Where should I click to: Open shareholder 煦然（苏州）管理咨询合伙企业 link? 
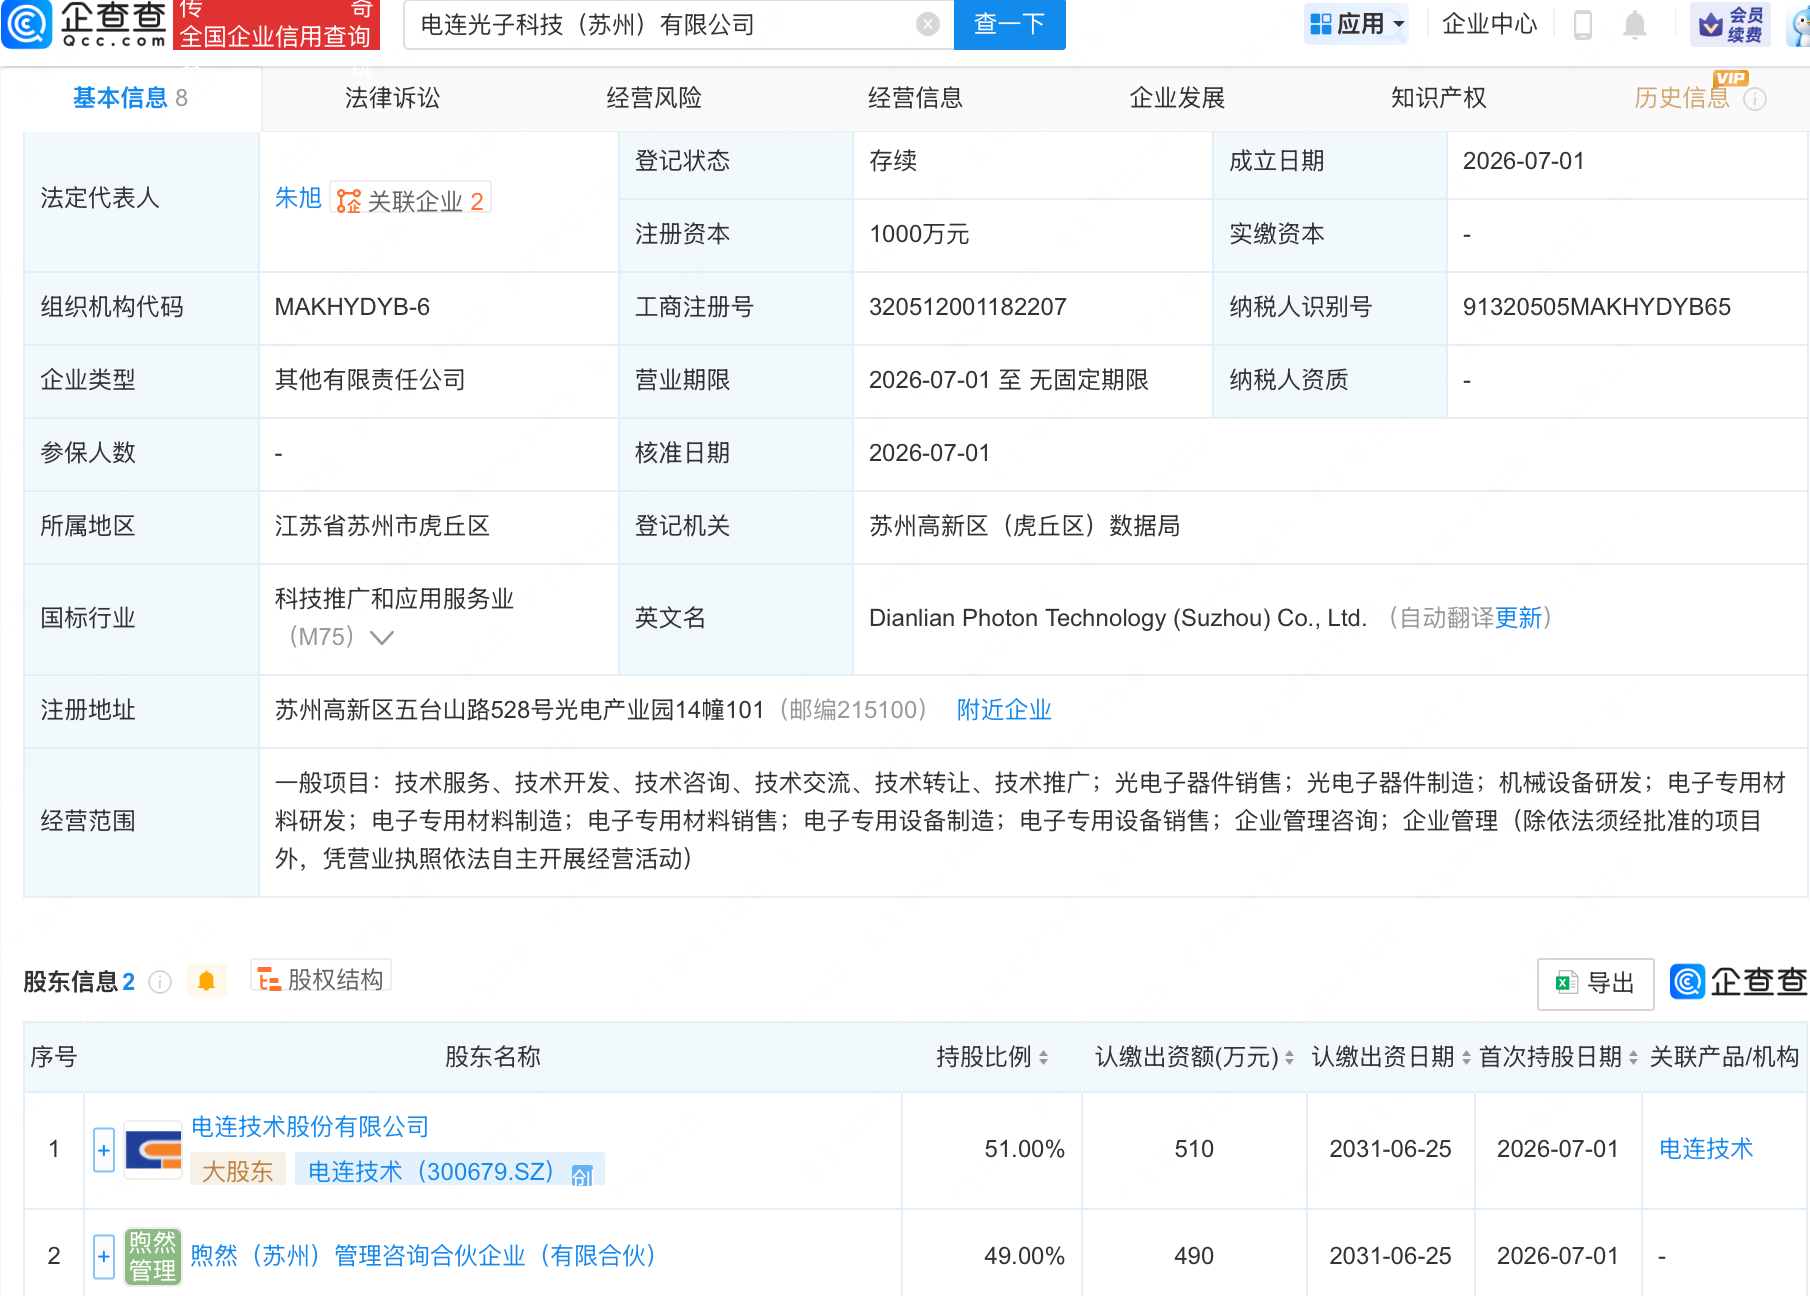pyautogui.click(x=423, y=1256)
